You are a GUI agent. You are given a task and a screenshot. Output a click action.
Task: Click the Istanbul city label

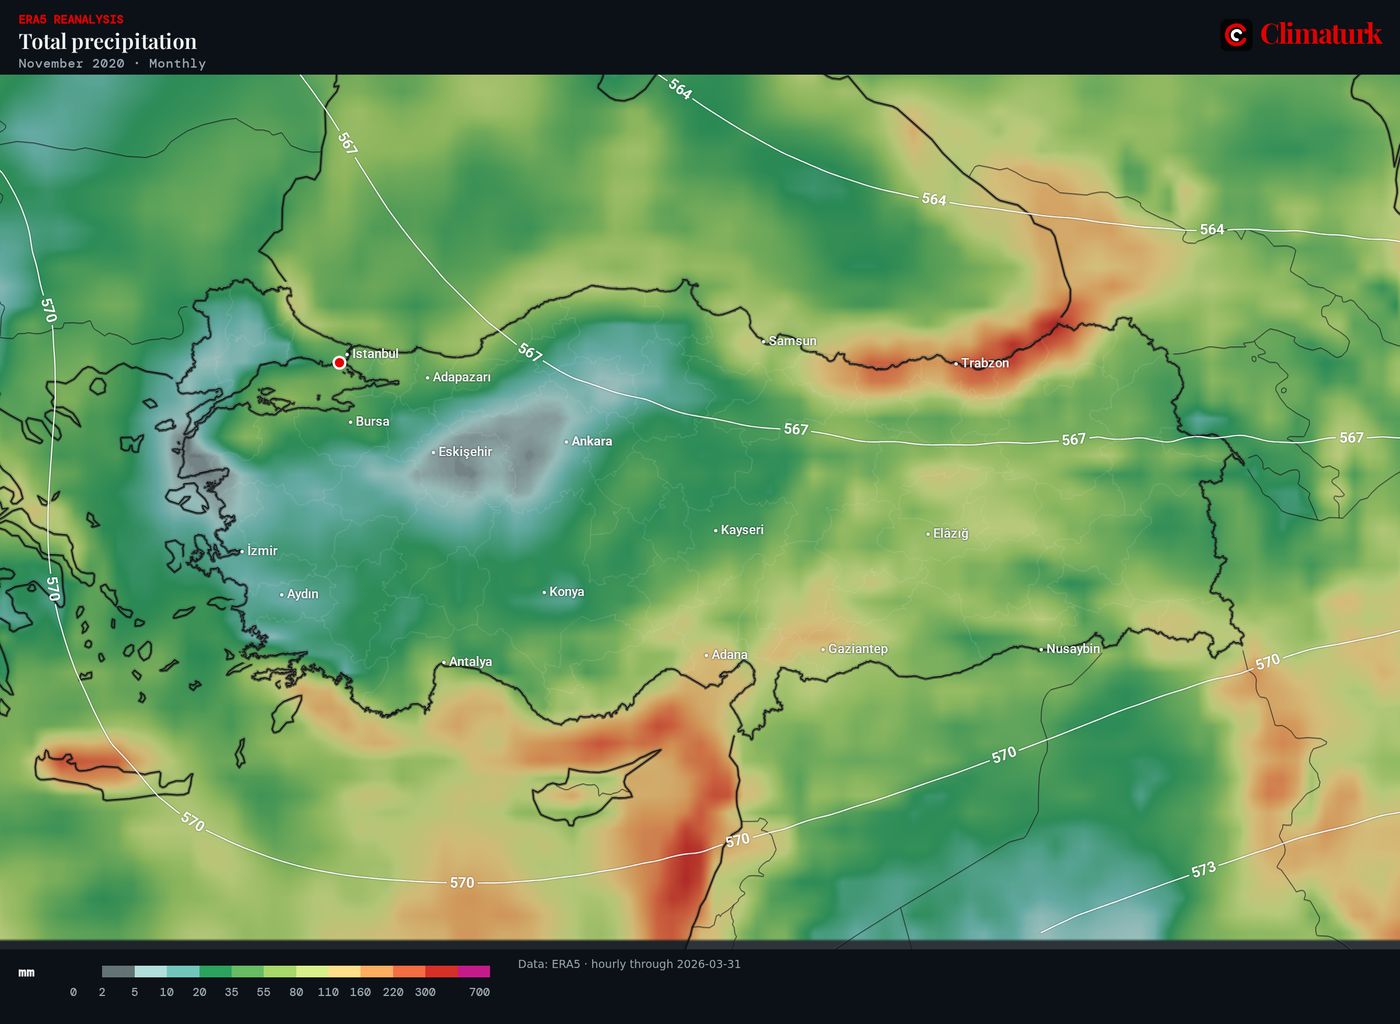pyautogui.click(x=375, y=353)
